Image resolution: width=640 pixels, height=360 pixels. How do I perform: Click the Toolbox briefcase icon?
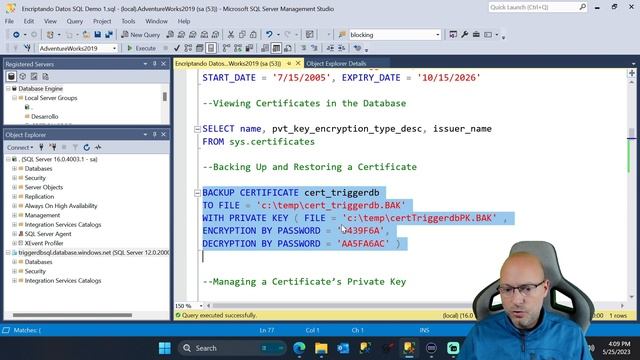476,35
